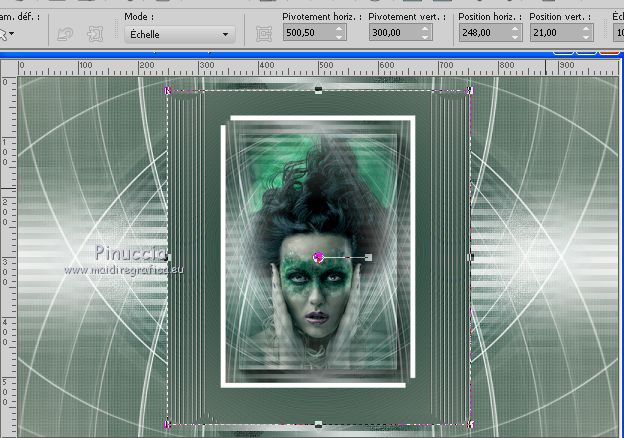Click the top-left corner selection handle
This screenshot has height=438, width=624.
(168, 91)
